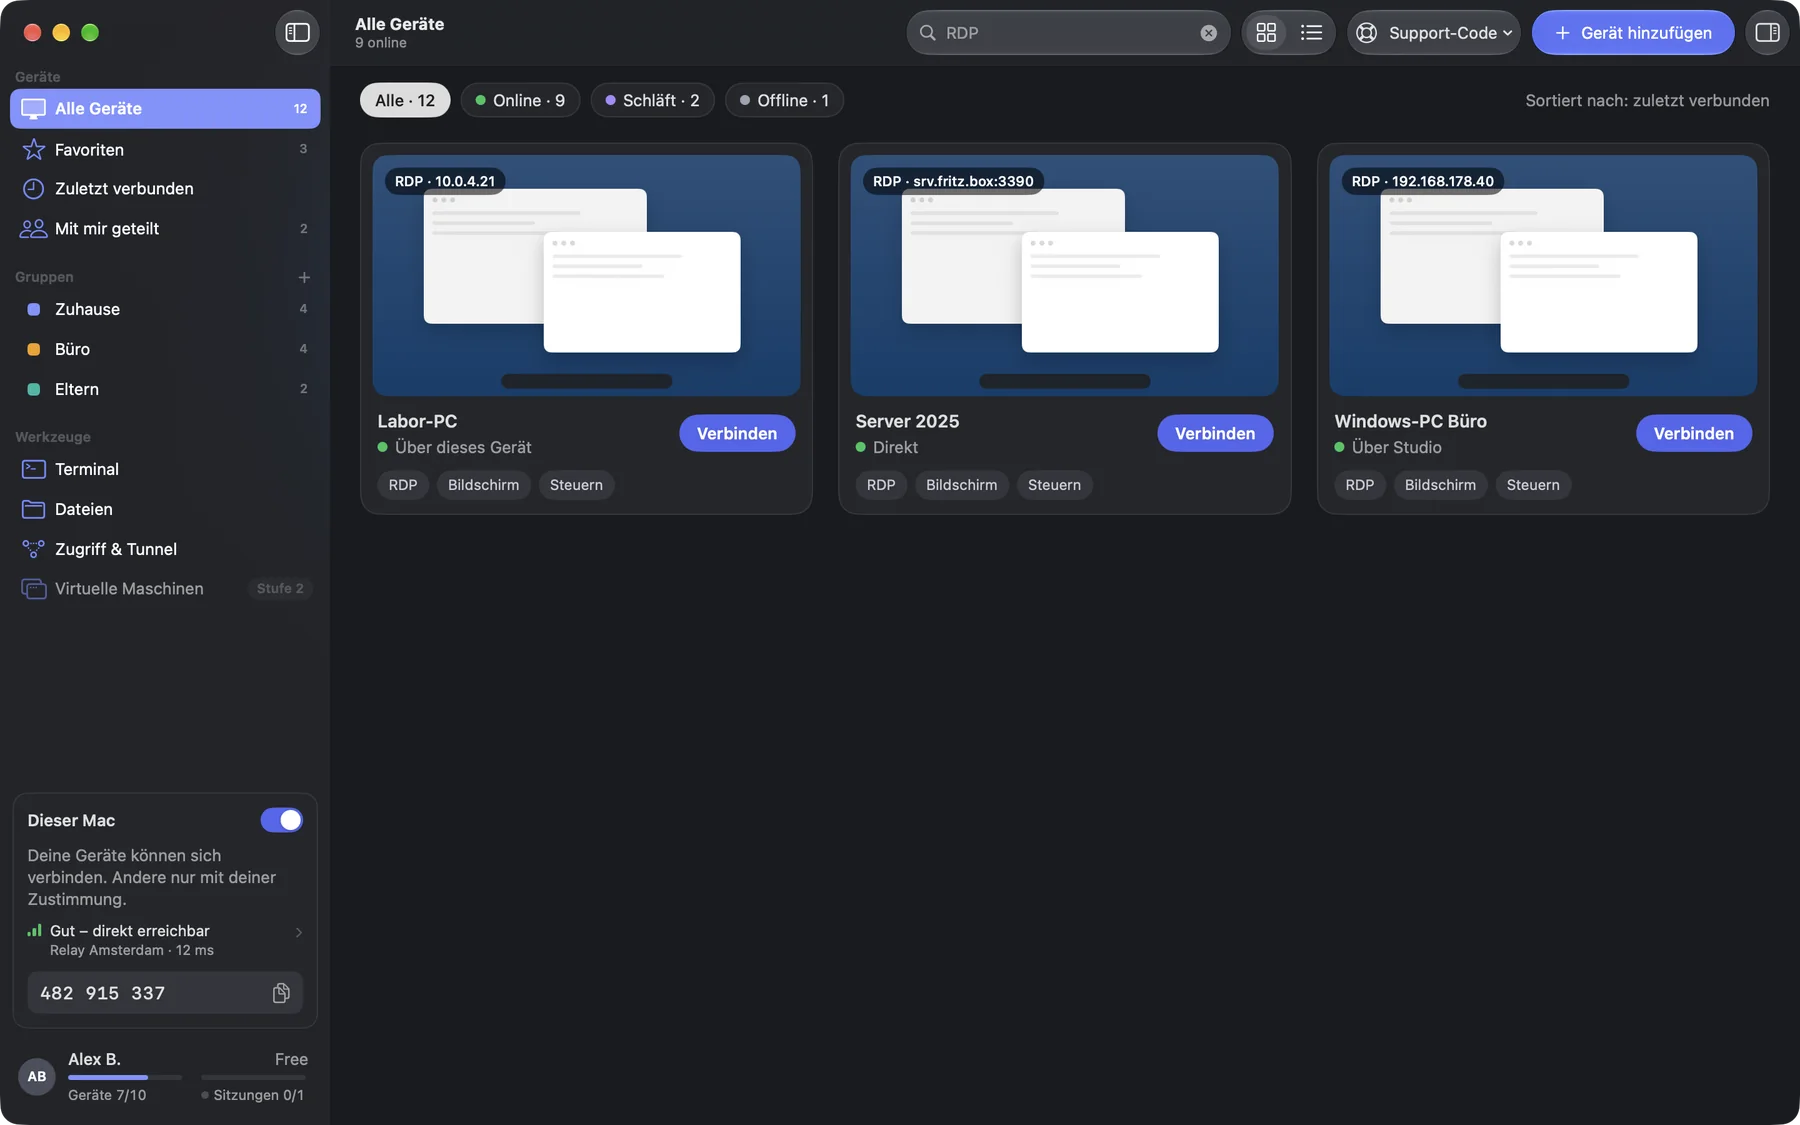Click the Geräte 7/10 usage bar
The width and height of the screenshot is (1800, 1125).
(125, 1077)
